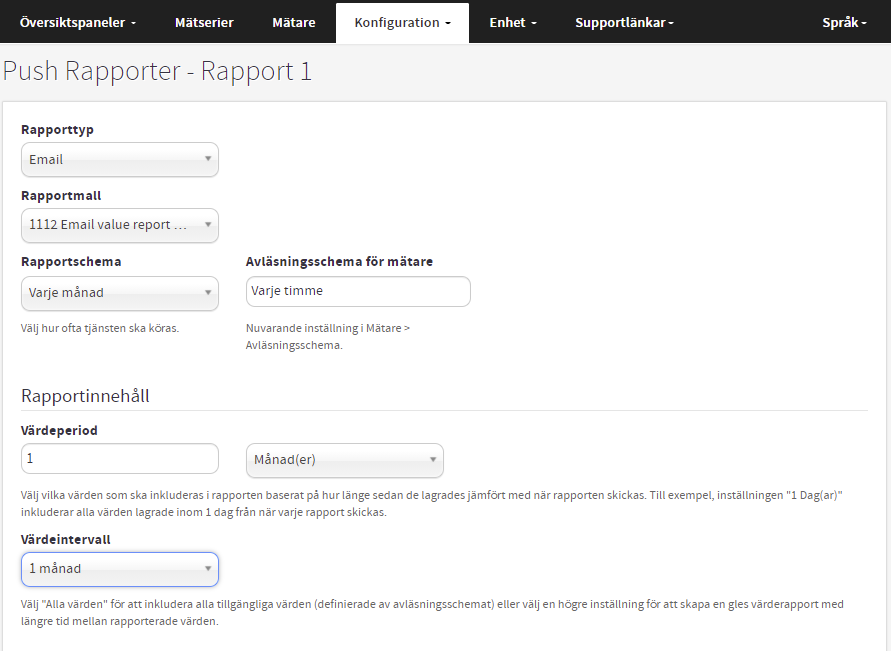Screen dimensions: 891x651
Task: Open the Mätare page
Action: pos(293,22)
